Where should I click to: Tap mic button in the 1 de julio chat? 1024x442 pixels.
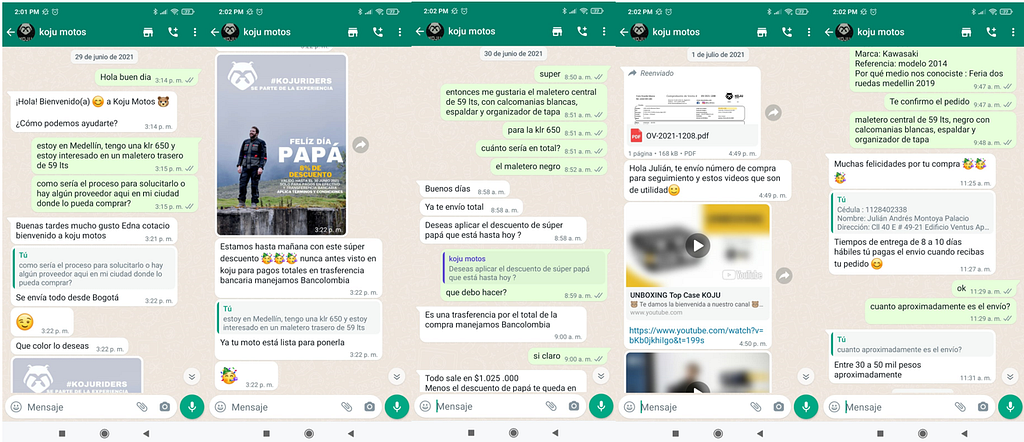pyautogui.click(x=806, y=406)
